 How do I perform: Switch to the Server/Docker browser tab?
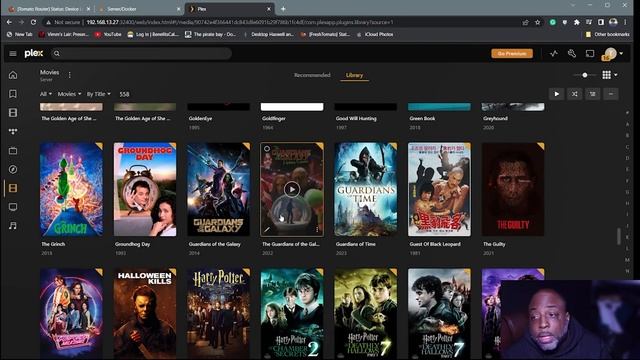tap(139, 9)
